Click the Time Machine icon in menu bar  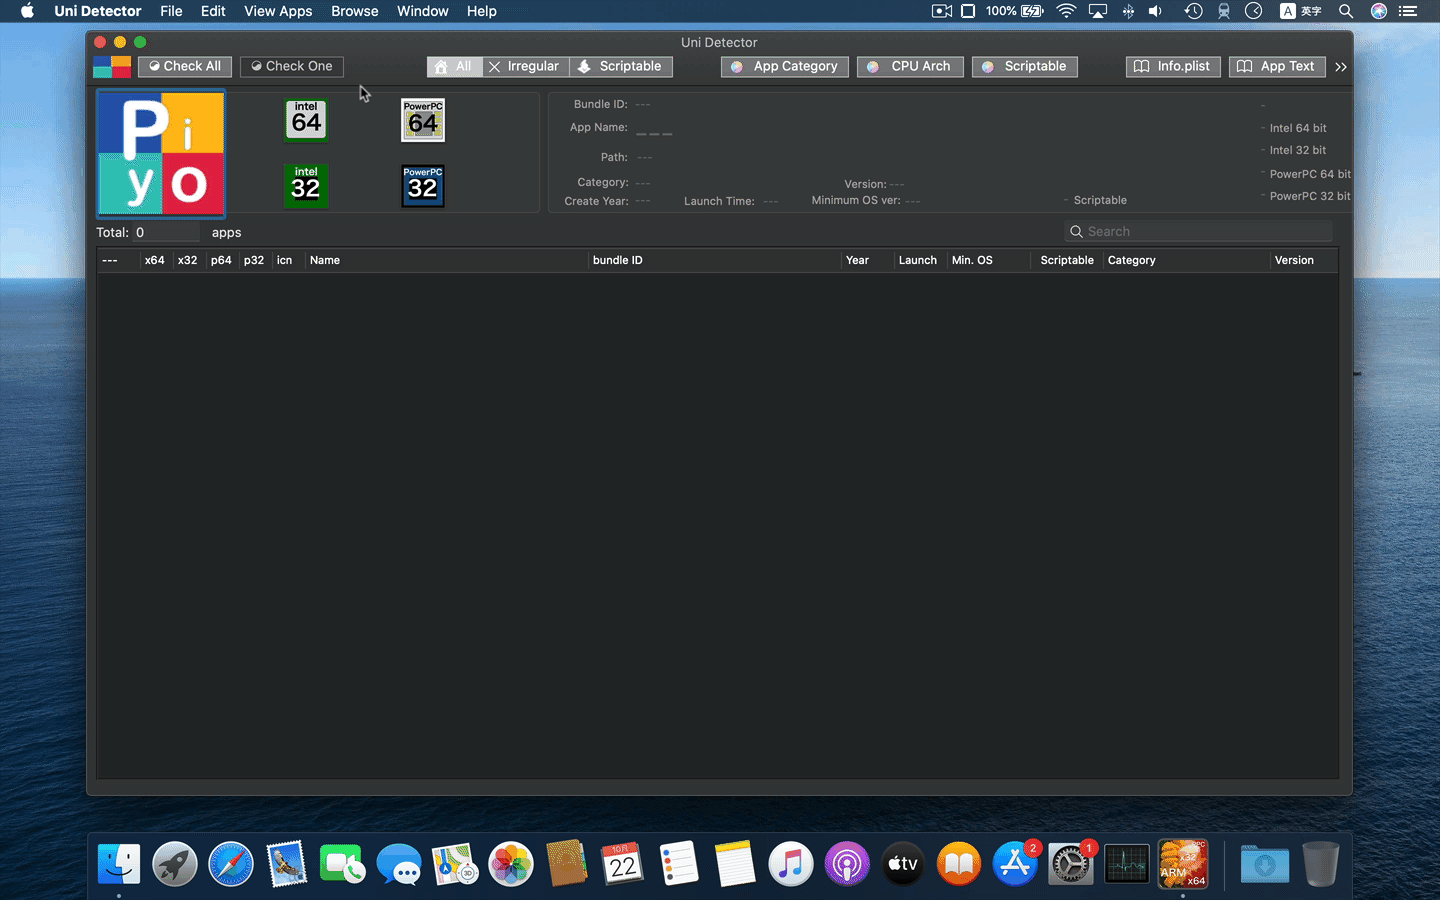[x=1193, y=11]
